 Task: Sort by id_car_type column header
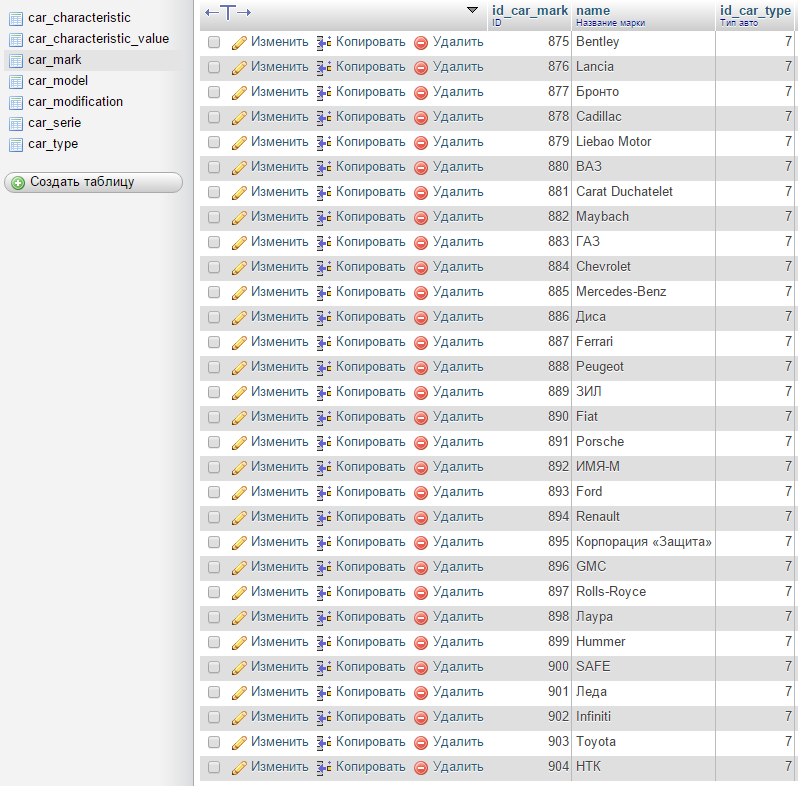(755, 11)
